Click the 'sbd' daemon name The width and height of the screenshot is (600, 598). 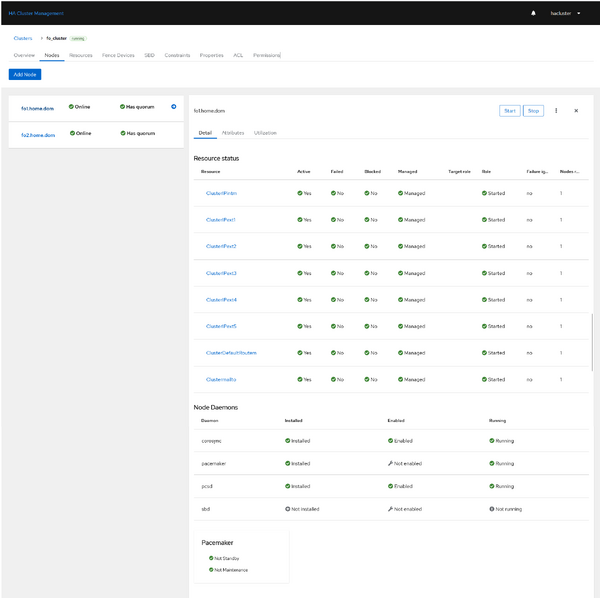205,509
